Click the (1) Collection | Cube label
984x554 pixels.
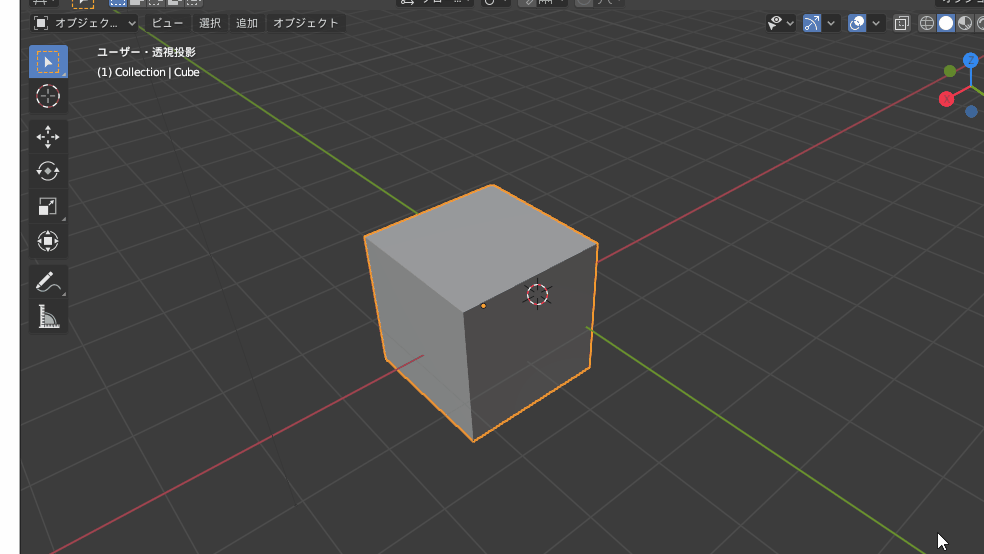pos(148,72)
